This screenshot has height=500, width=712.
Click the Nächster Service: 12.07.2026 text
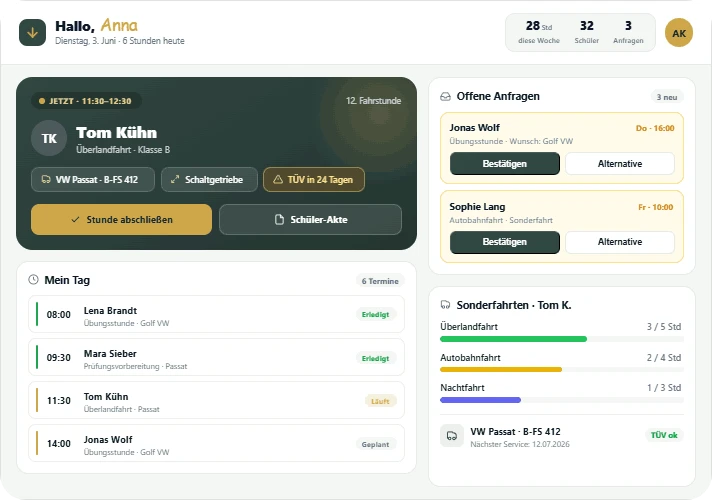coord(520,444)
